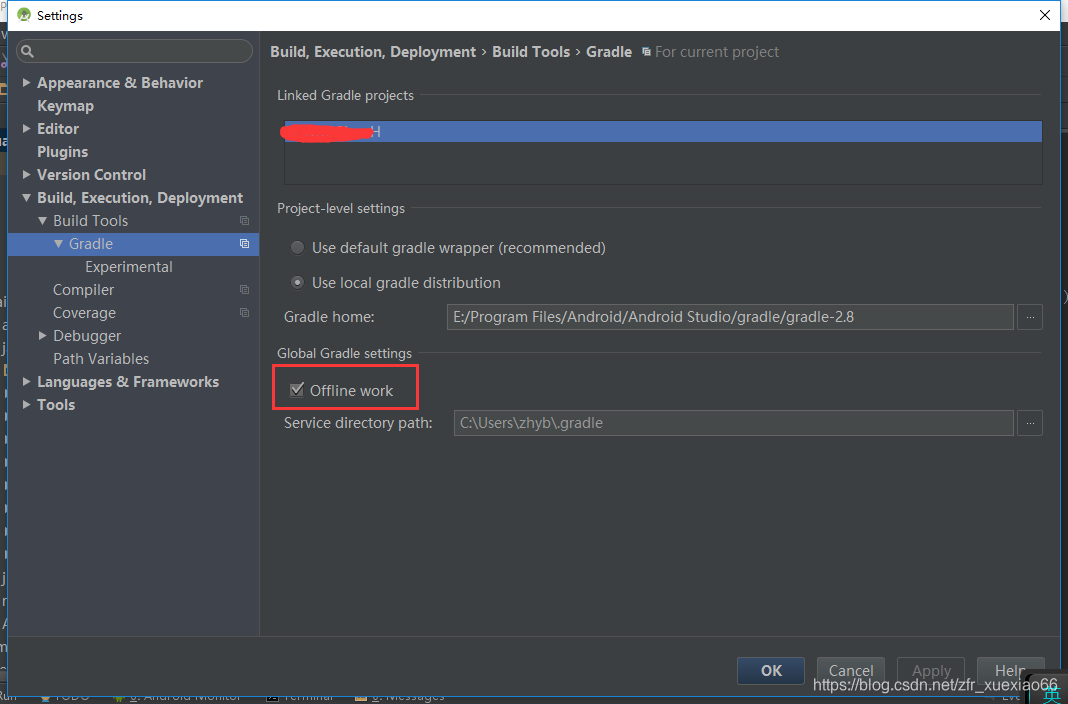
Task: Click the settings search field
Action: click(x=134, y=51)
